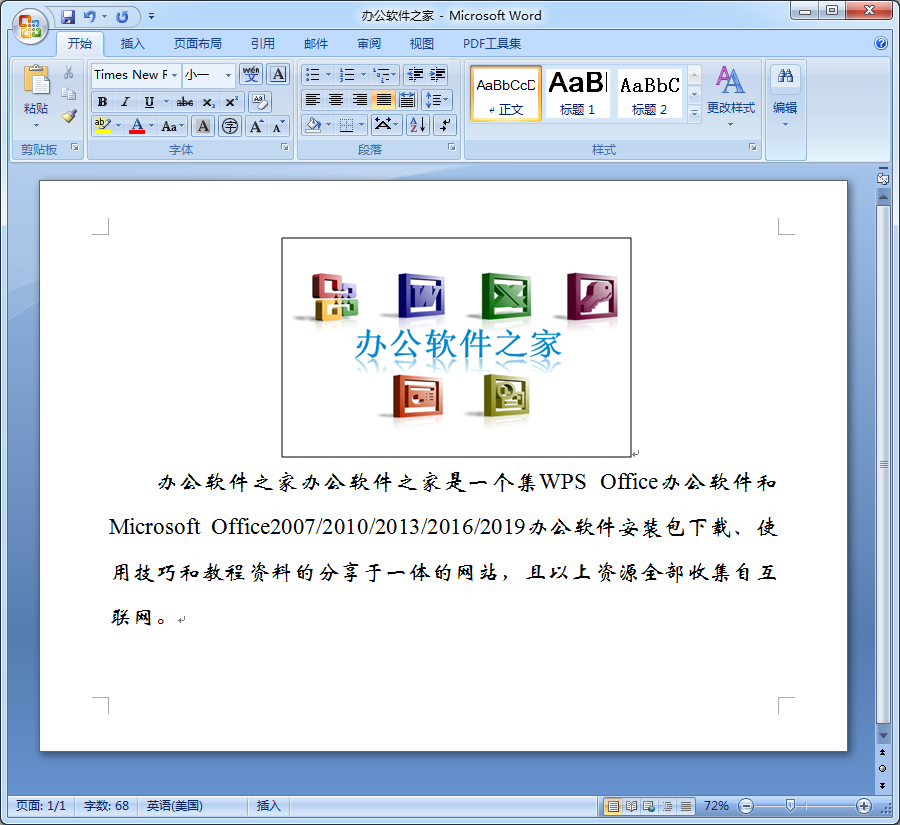This screenshot has width=900, height=825.
Task: Click the Paste clipboard icon
Action: coord(36,80)
